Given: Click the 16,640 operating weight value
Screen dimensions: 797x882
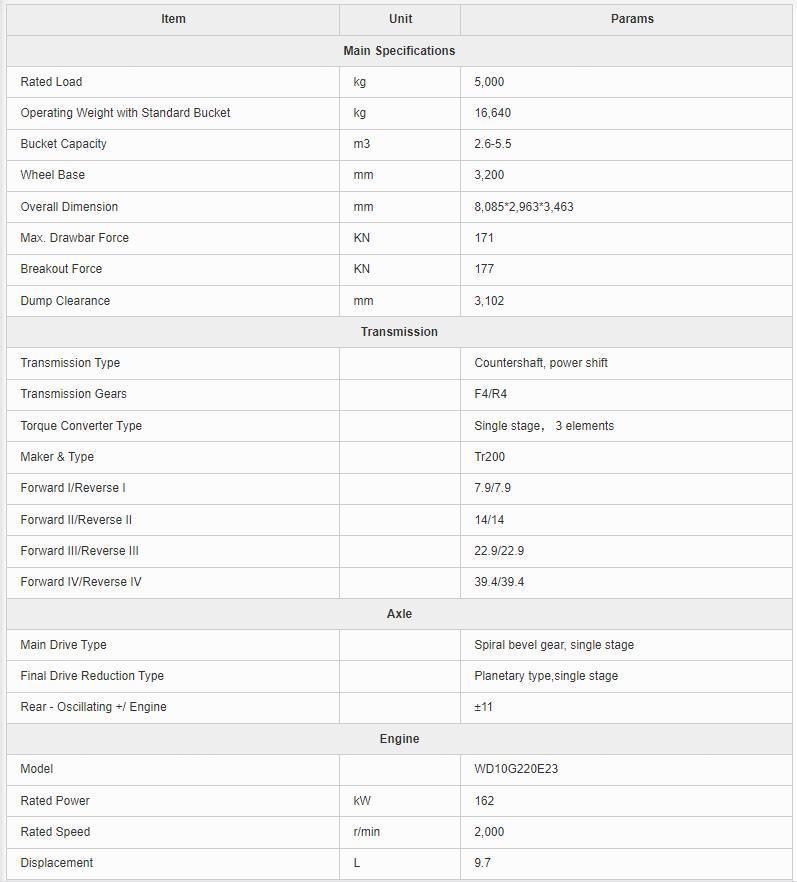Looking at the screenshot, I should tap(493, 113).
